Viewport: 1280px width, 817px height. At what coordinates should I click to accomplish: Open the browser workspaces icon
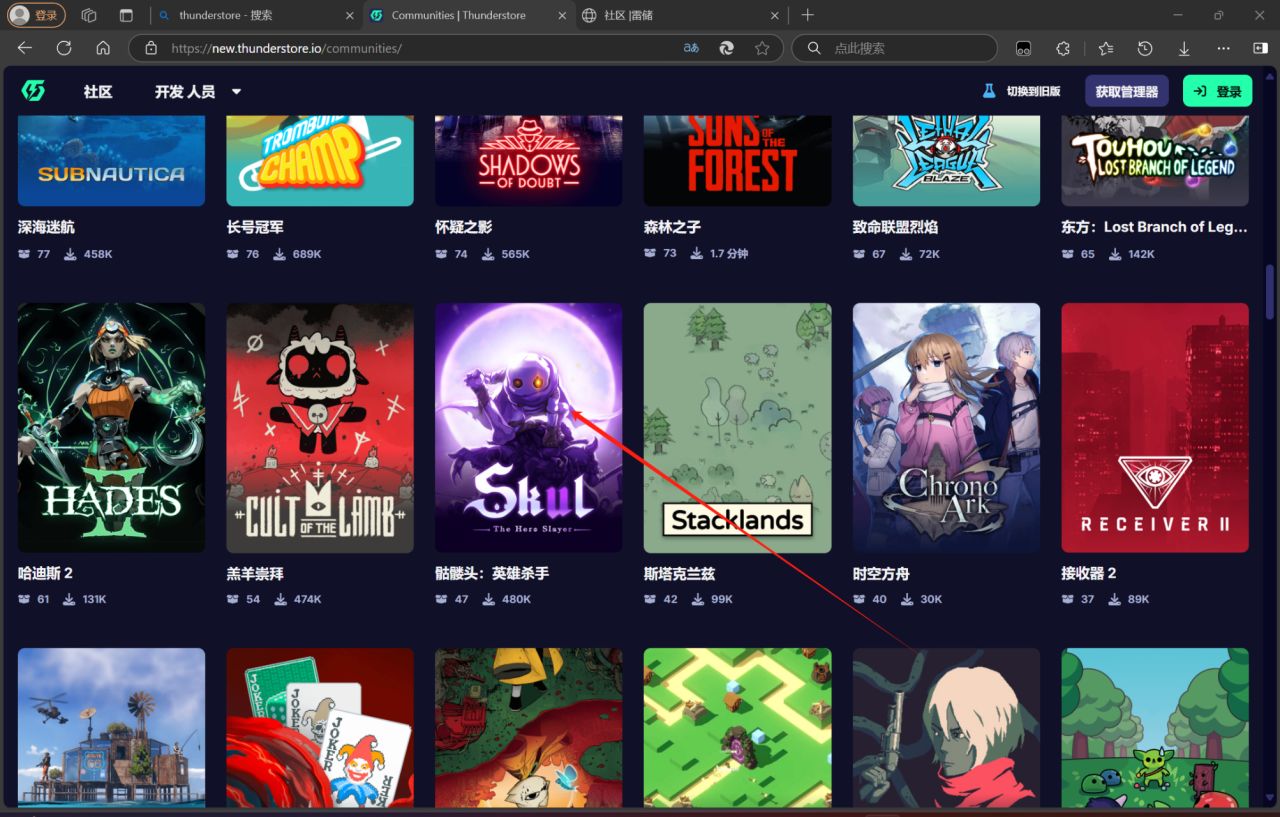pyautogui.click(x=89, y=15)
